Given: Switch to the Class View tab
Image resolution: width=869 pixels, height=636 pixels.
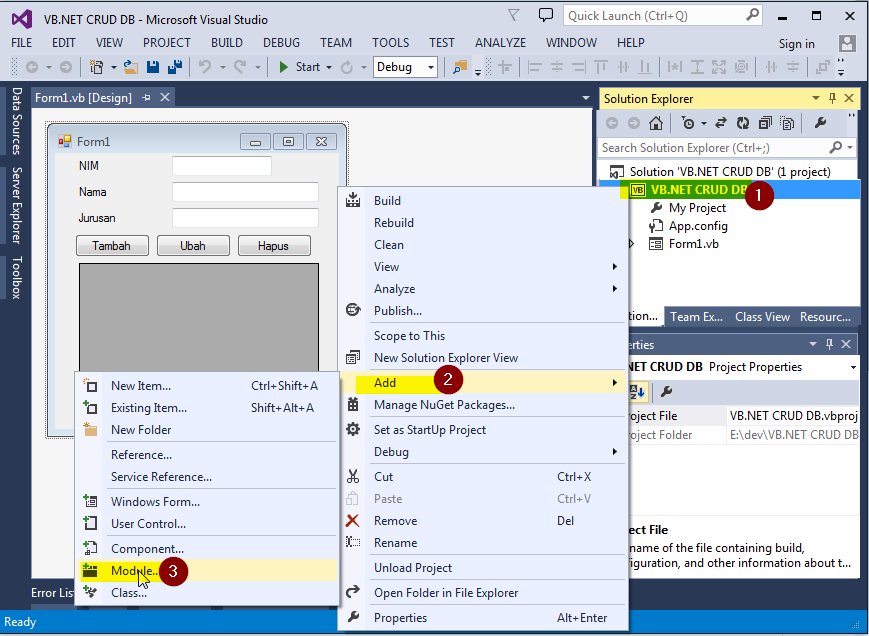Looking at the screenshot, I should [x=762, y=317].
